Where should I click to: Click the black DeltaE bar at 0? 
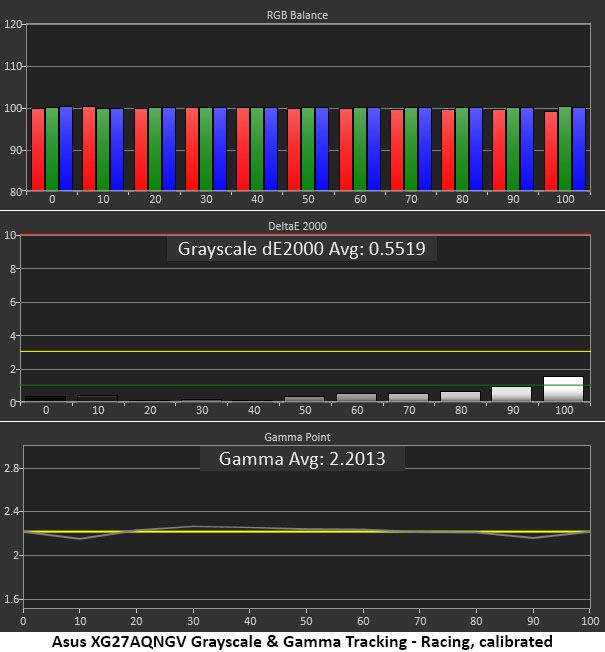[x=45, y=399]
